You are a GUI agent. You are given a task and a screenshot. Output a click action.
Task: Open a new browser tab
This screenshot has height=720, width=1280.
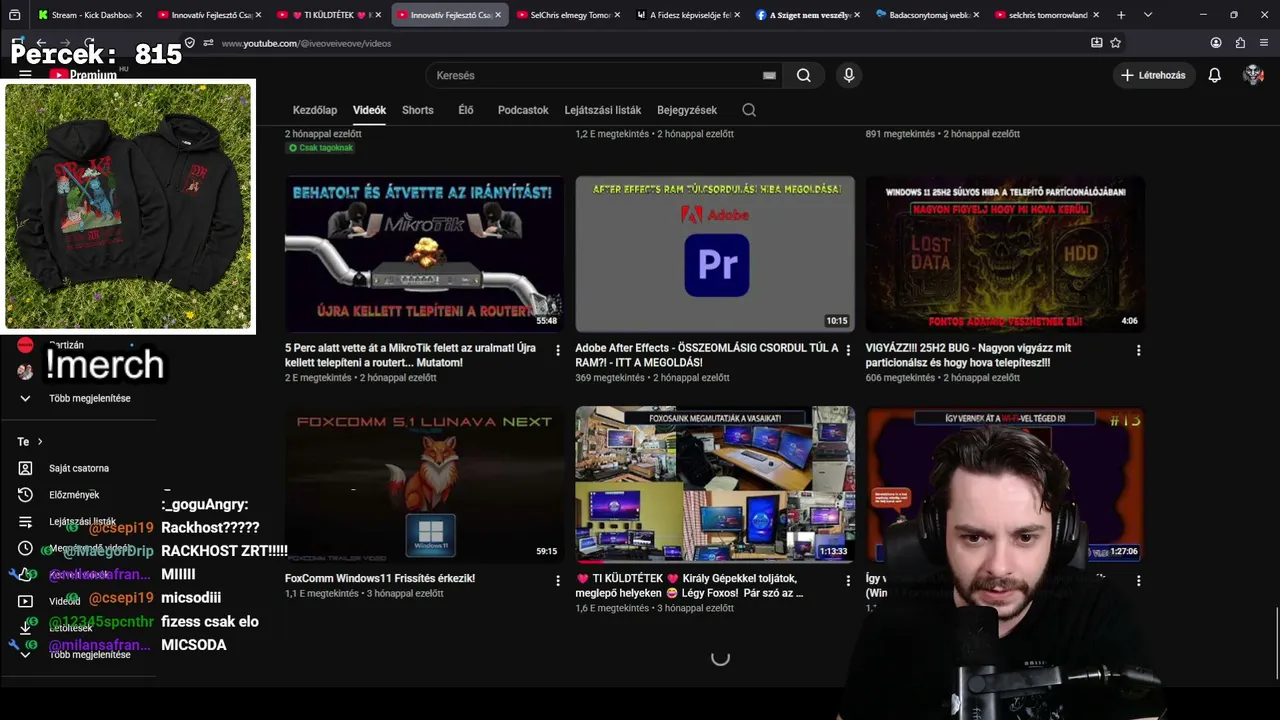1121,15
